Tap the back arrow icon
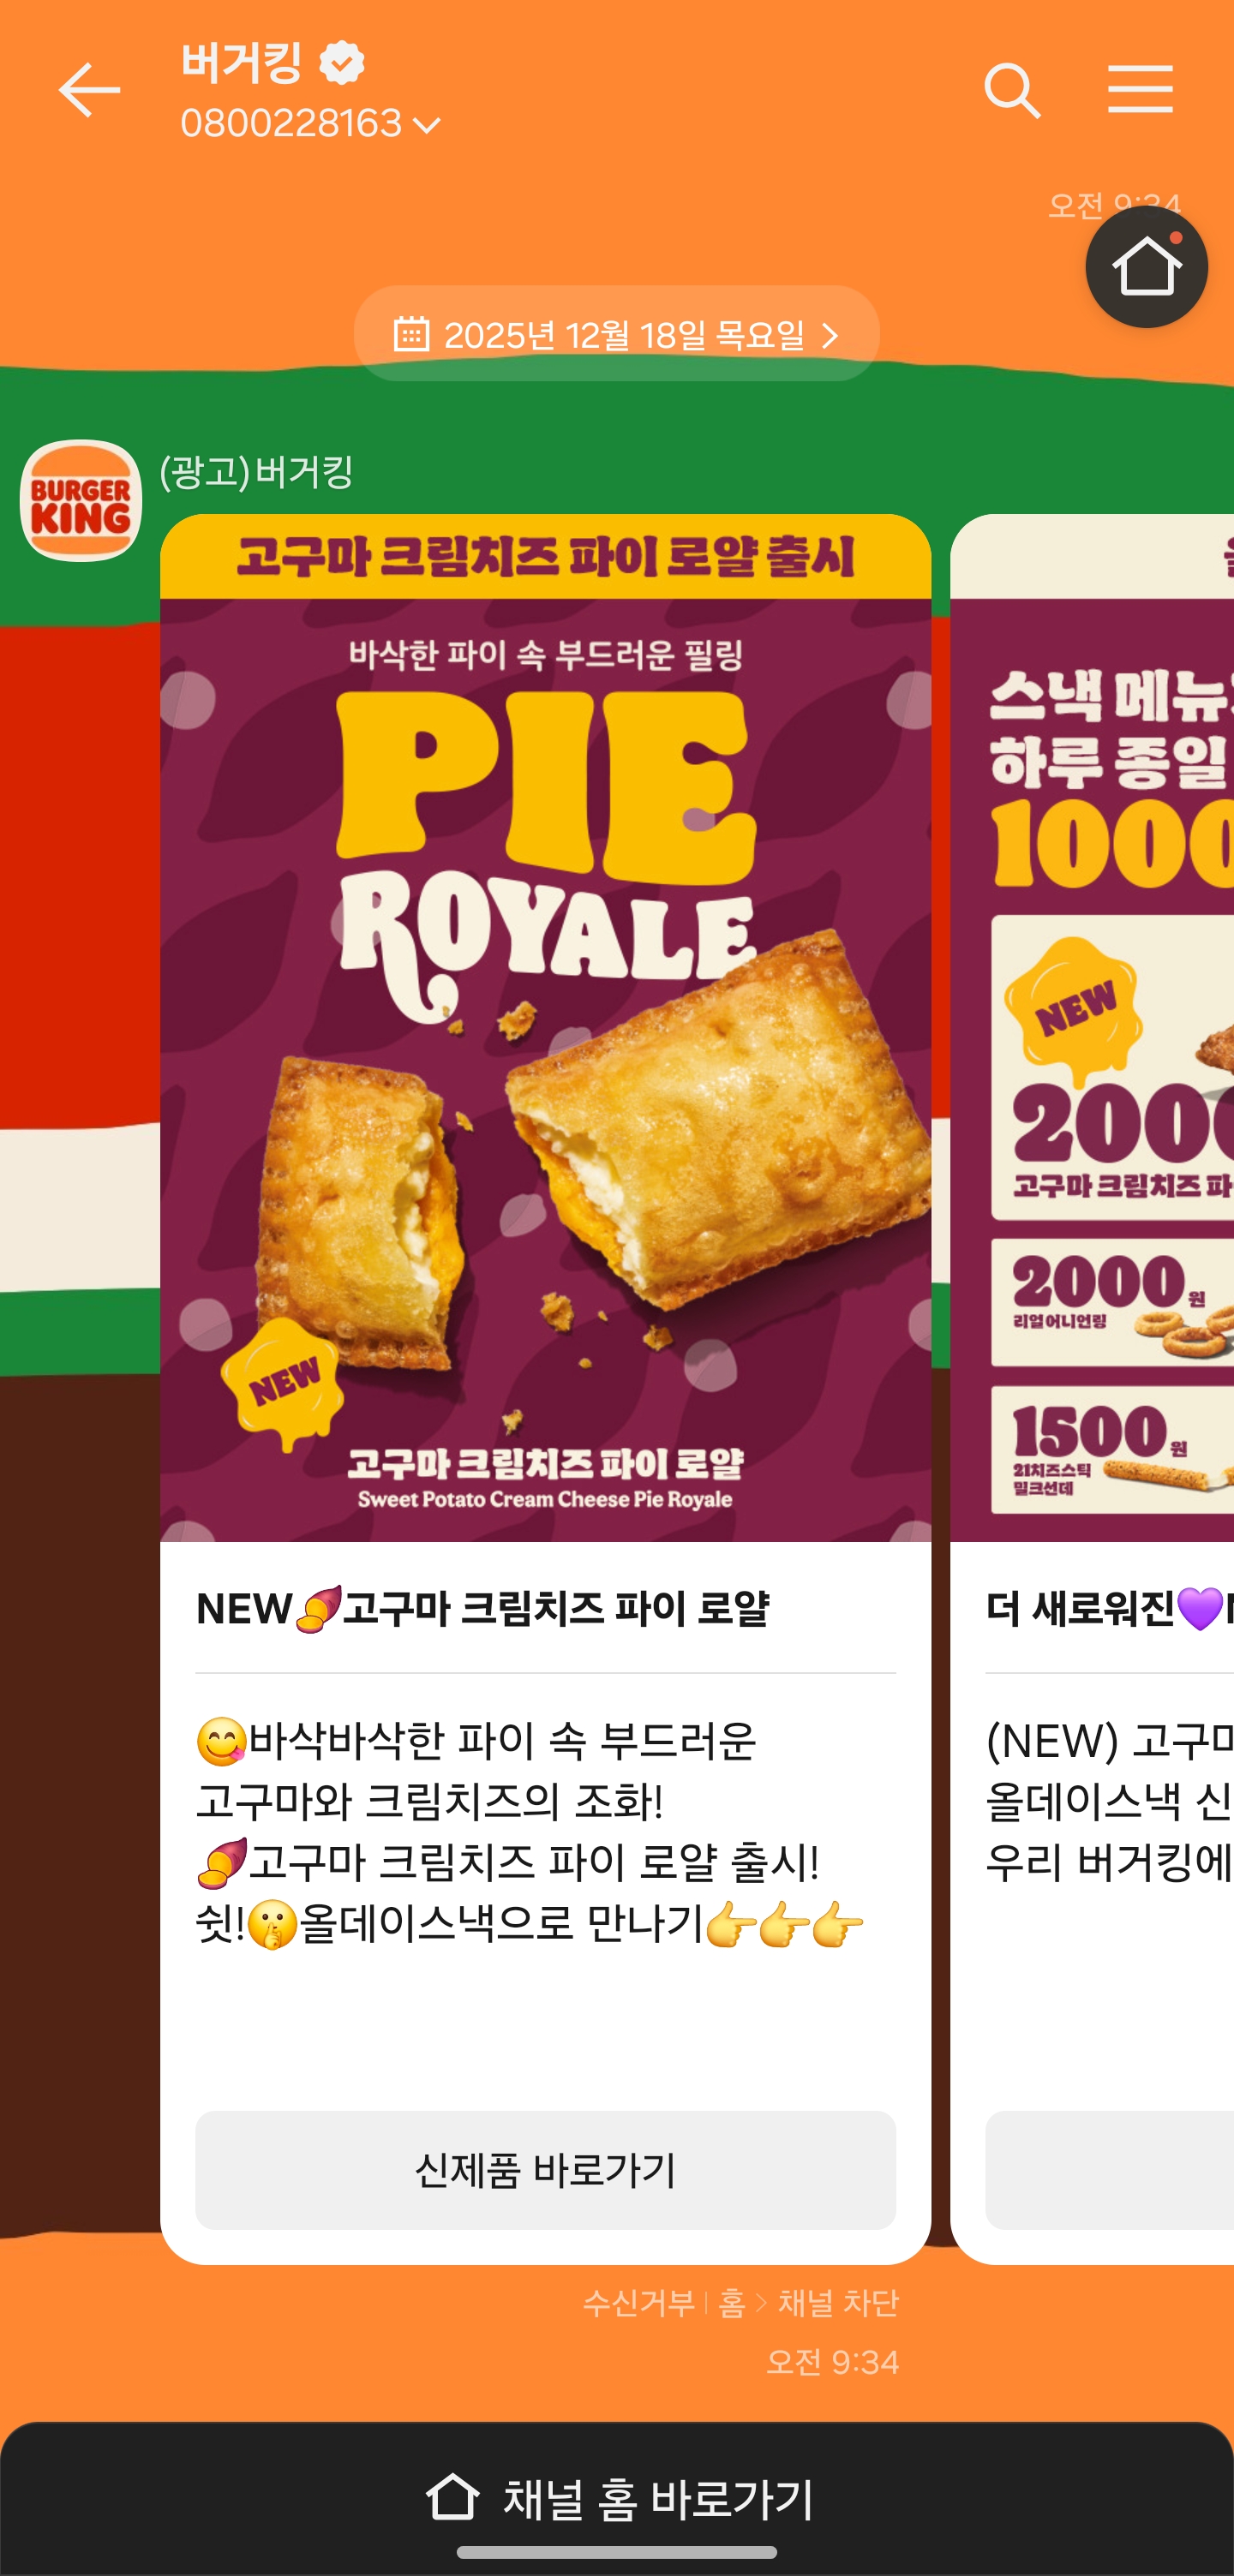This screenshot has width=1234, height=2576. point(89,90)
